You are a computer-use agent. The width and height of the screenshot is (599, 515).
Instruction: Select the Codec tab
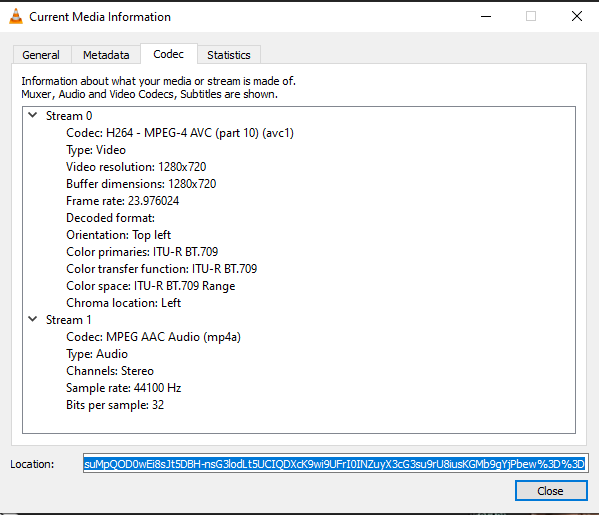point(168,54)
